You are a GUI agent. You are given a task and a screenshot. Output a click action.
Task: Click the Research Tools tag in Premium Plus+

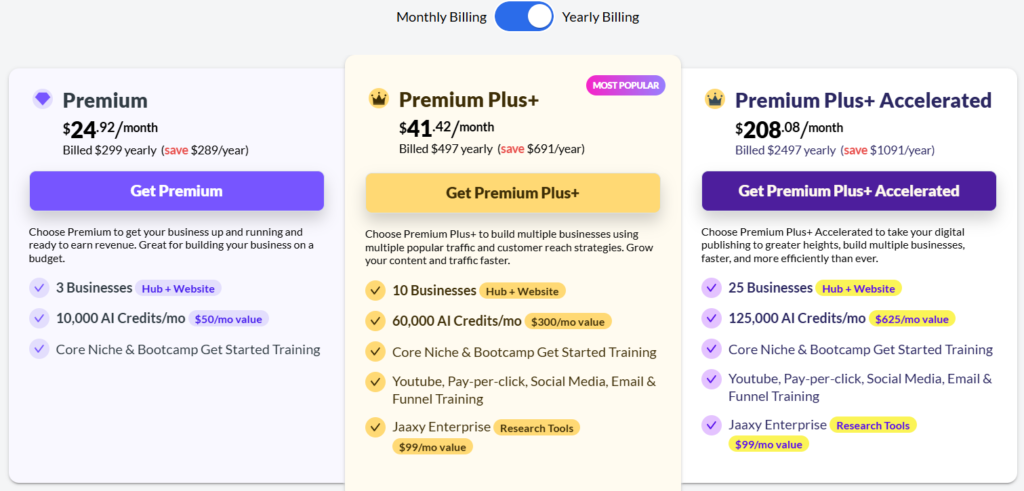(x=537, y=428)
